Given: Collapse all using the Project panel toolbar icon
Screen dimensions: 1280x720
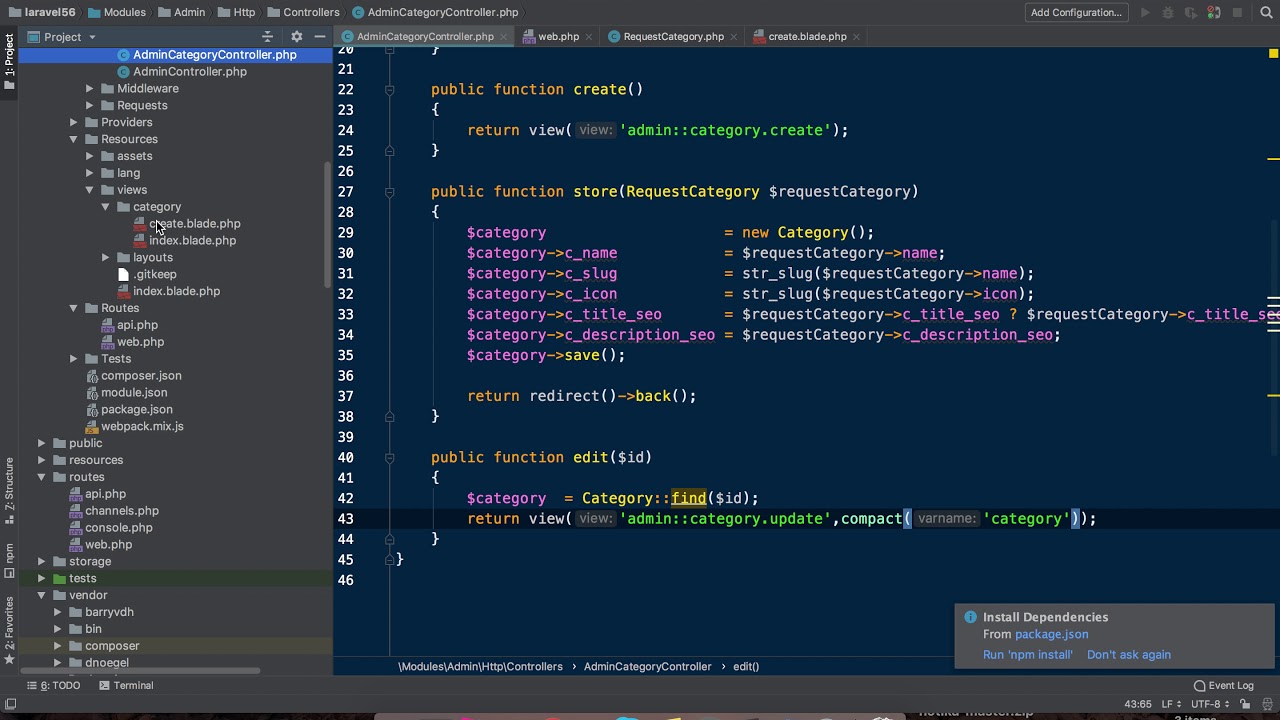Looking at the screenshot, I should click(x=267, y=36).
